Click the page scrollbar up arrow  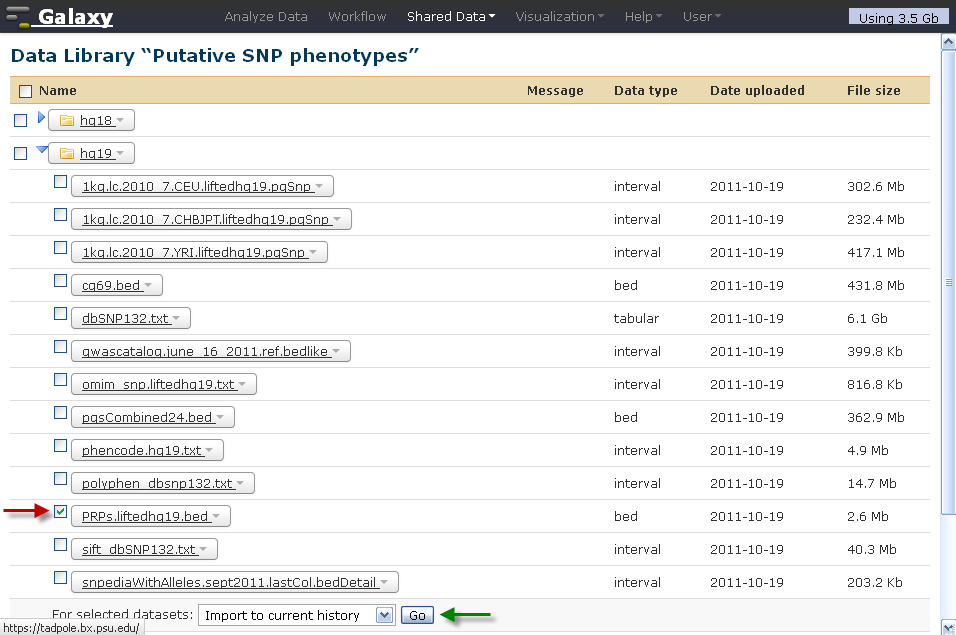[948, 41]
